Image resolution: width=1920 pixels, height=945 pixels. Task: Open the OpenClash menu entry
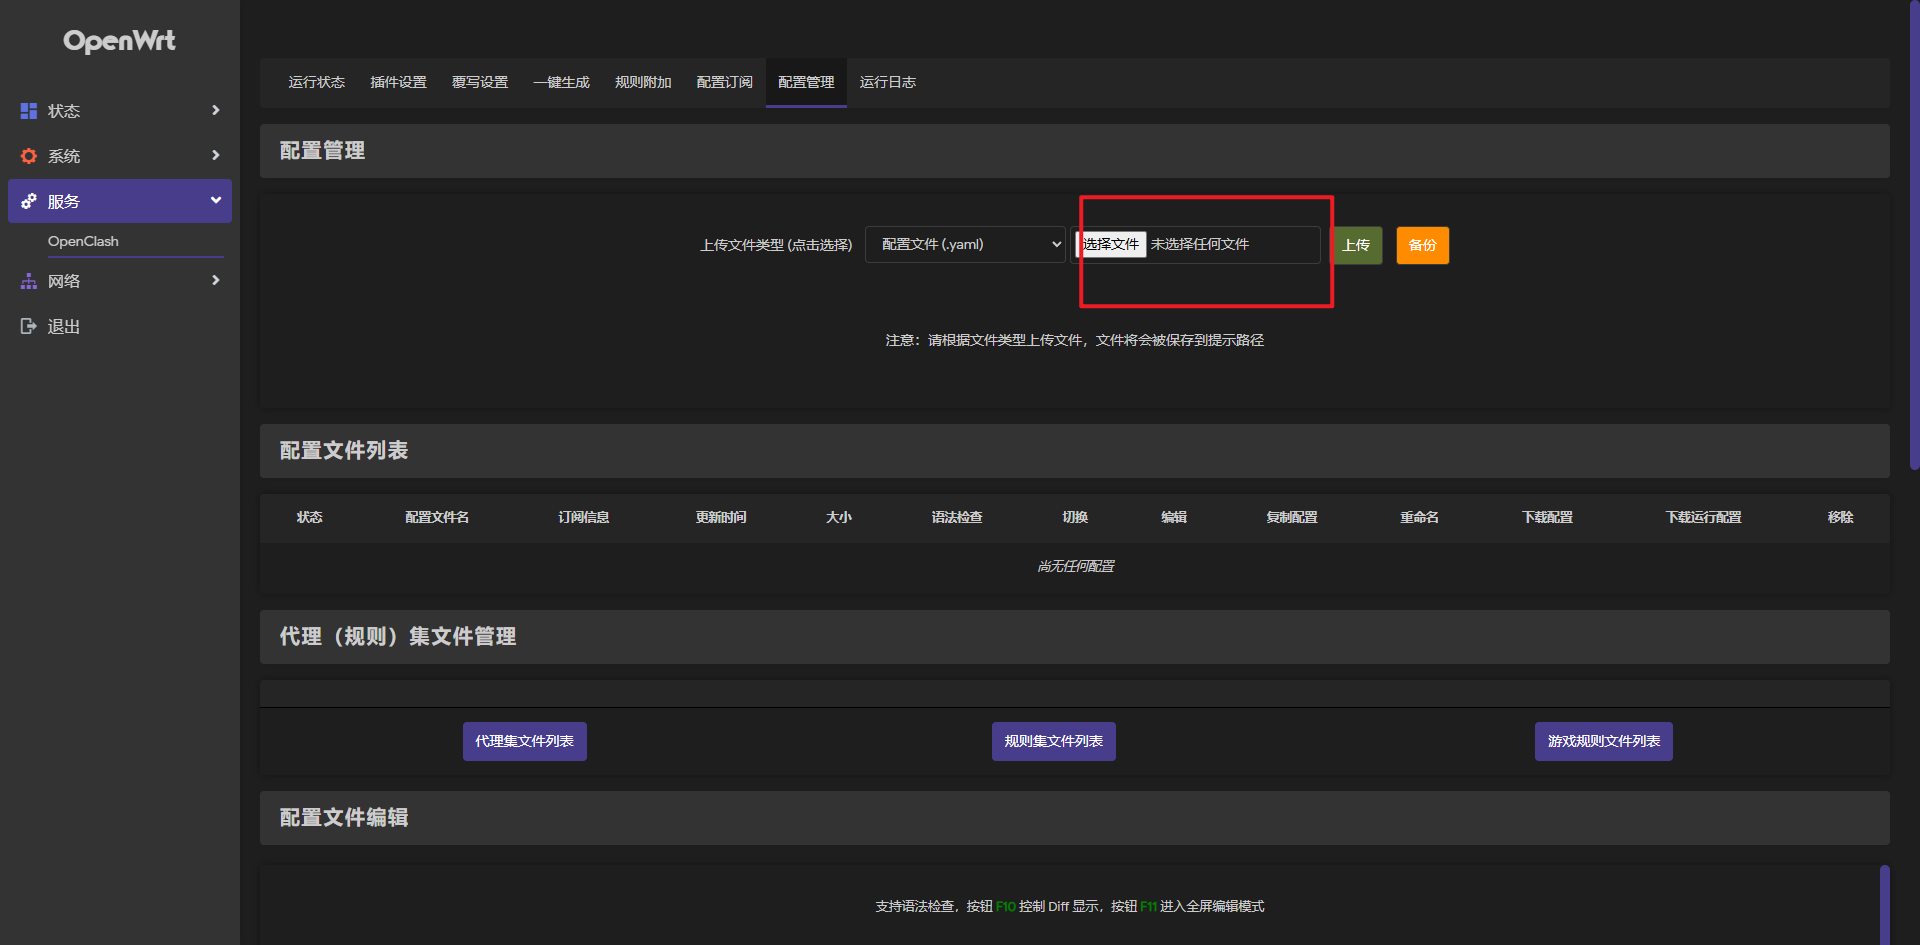coord(84,241)
